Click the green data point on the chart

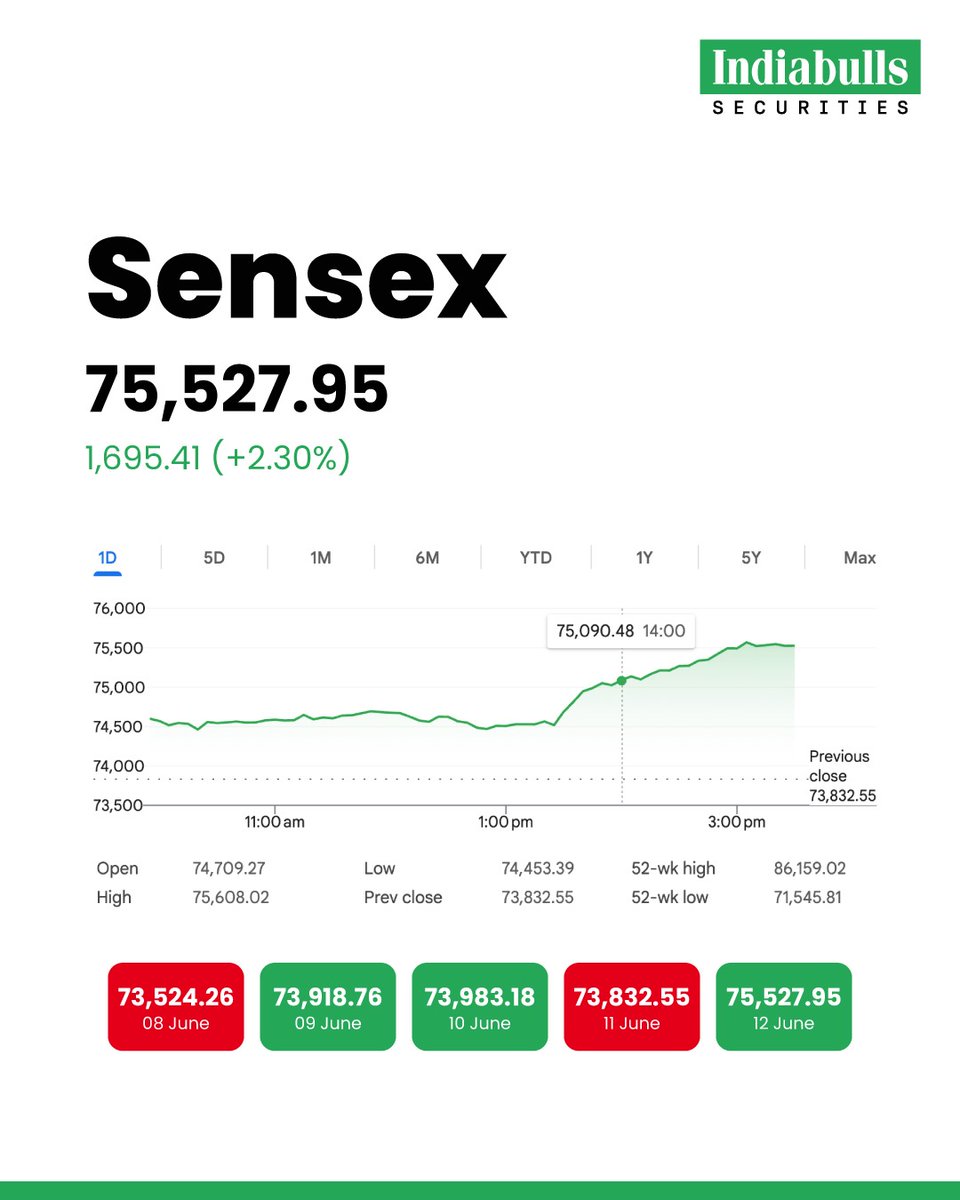click(x=621, y=680)
